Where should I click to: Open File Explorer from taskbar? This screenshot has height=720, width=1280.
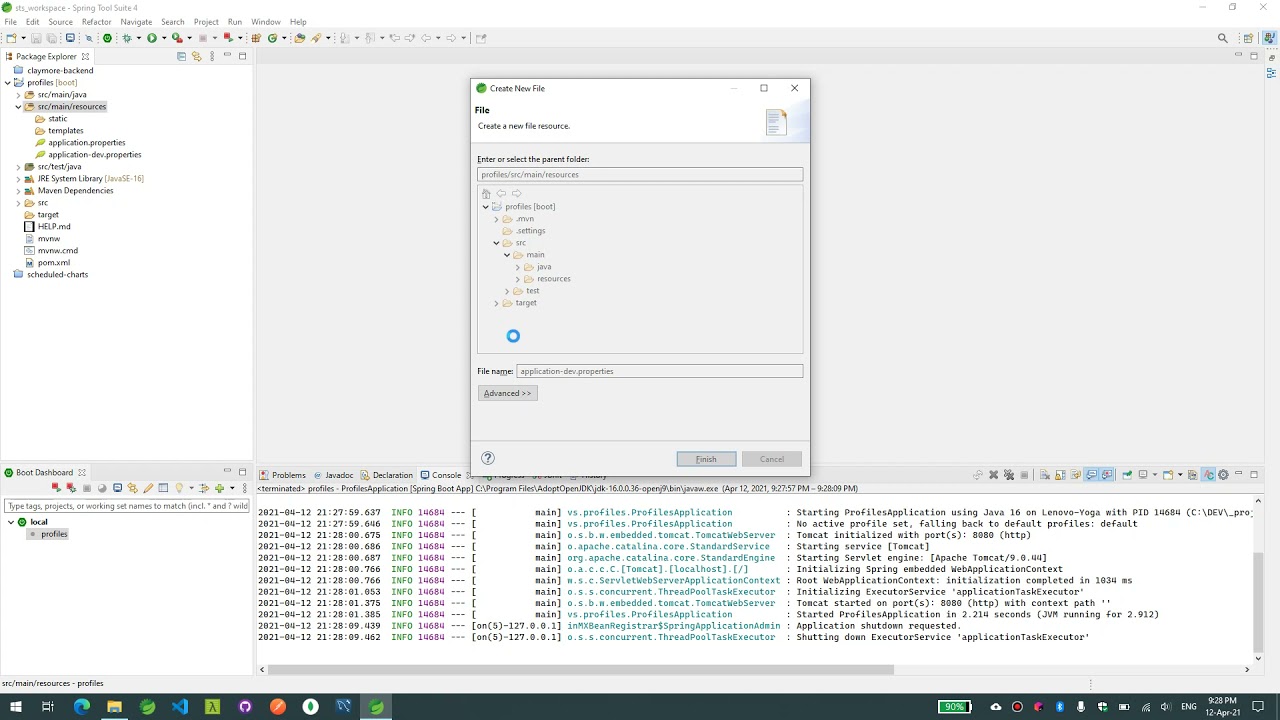(114, 707)
